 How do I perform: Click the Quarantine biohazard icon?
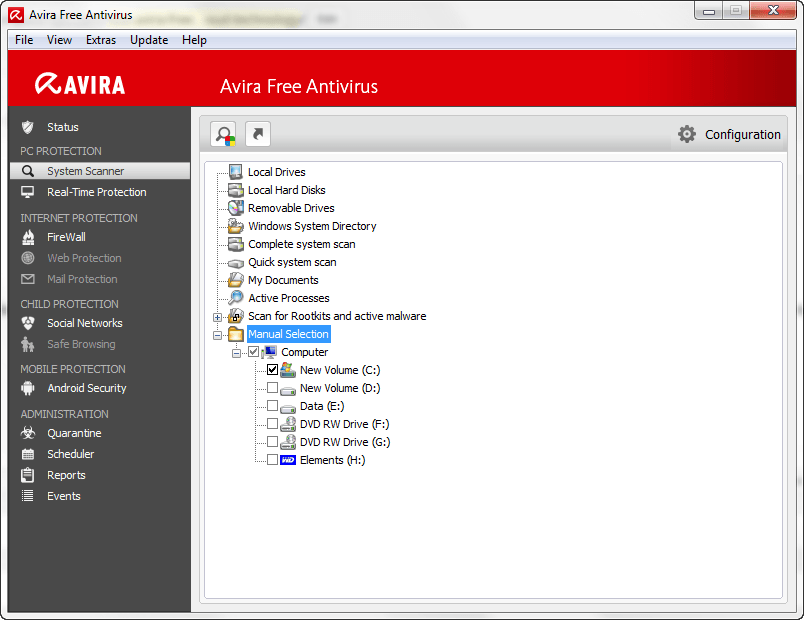click(28, 433)
